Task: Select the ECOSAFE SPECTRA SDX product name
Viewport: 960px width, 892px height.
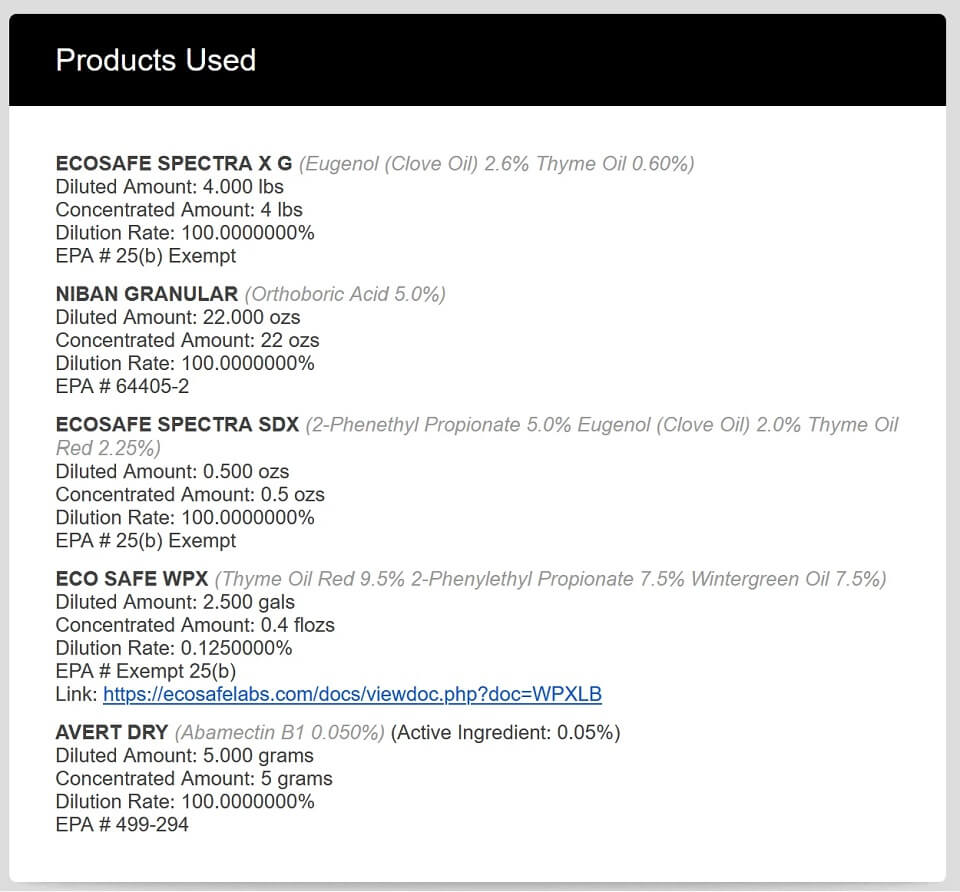Action: [x=177, y=424]
